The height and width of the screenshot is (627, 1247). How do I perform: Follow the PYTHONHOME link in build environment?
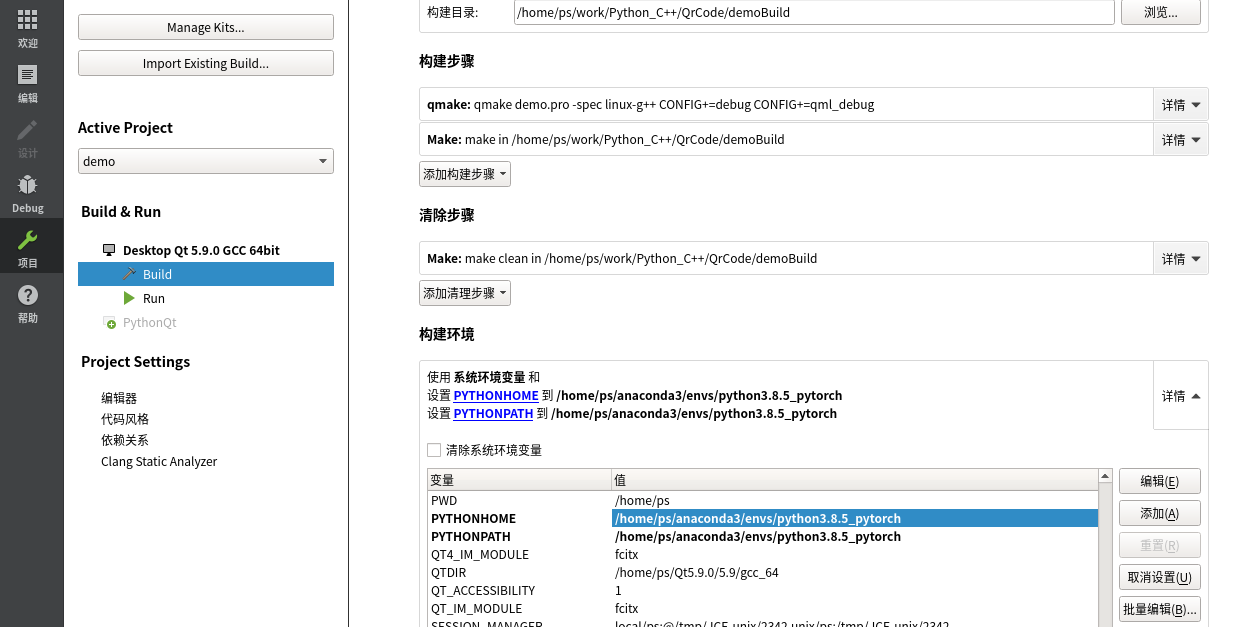tap(496, 395)
